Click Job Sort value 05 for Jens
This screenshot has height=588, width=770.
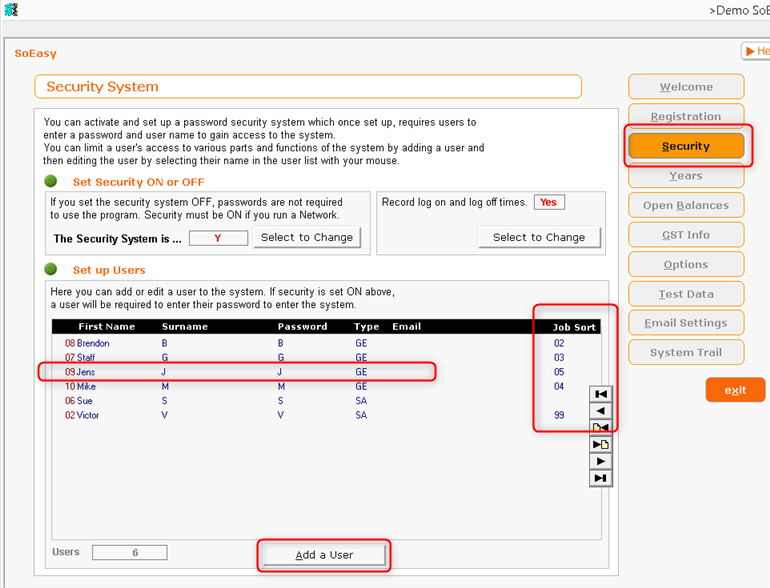pos(559,372)
